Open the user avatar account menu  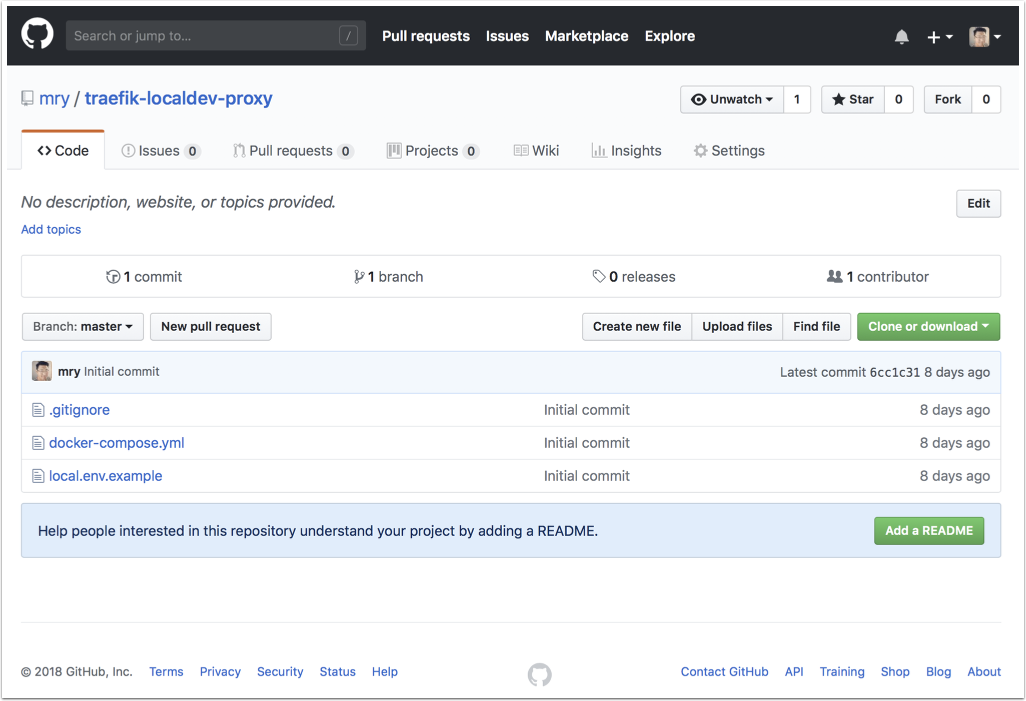point(985,37)
